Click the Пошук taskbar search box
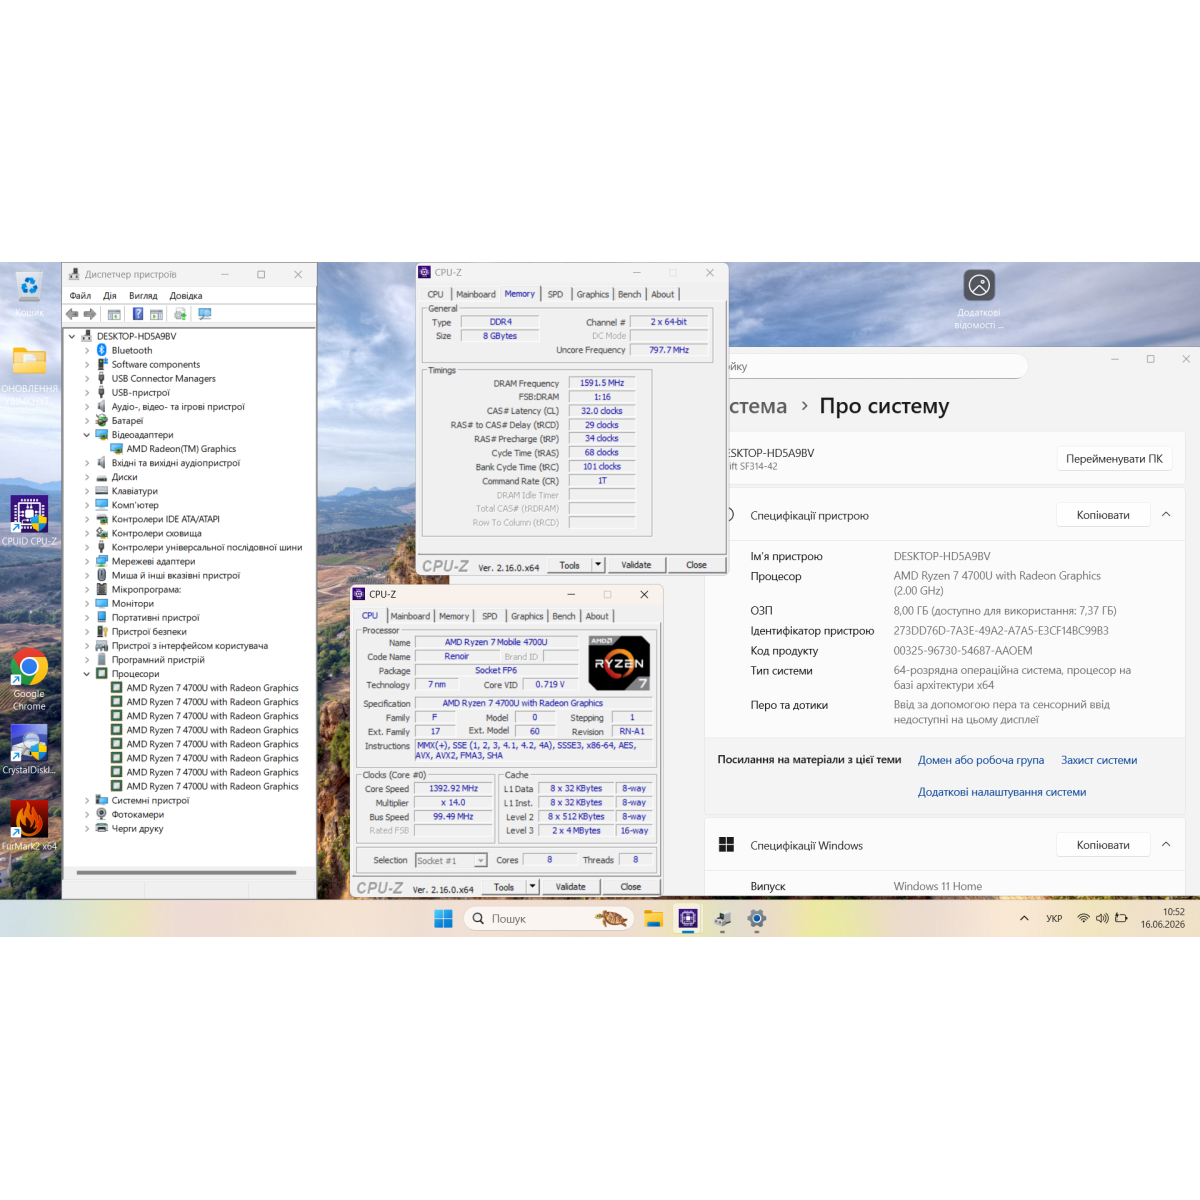 pyautogui.click(x=549, y=918)
